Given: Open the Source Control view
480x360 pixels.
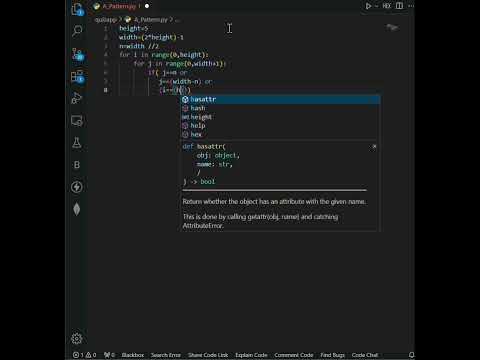Looking at the screenshot, I should [77, 54].
